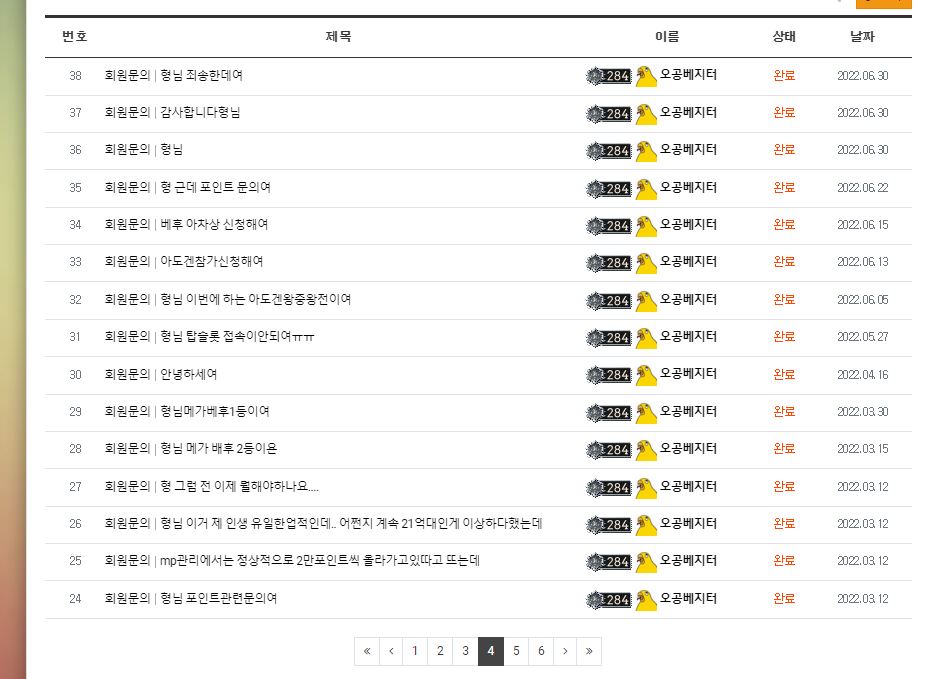Click the level 284 badge in row 38
Viewport: 926px width, 679px height.
coord(609,76)
